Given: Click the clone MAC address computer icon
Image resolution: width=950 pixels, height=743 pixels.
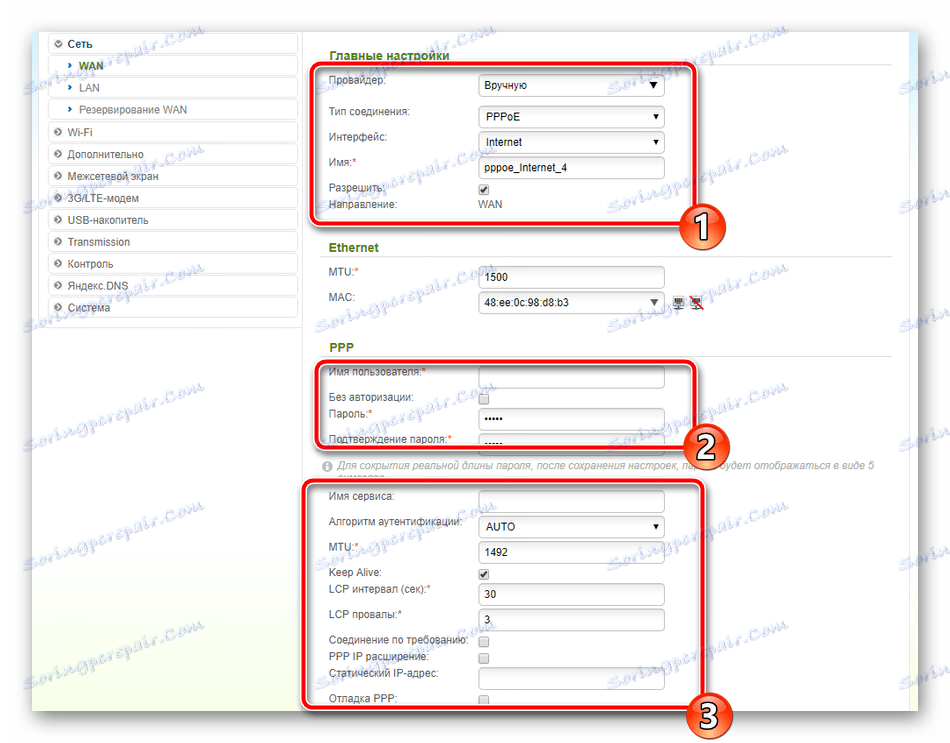Looking at the screenshot, I should [x=679, y=302].
